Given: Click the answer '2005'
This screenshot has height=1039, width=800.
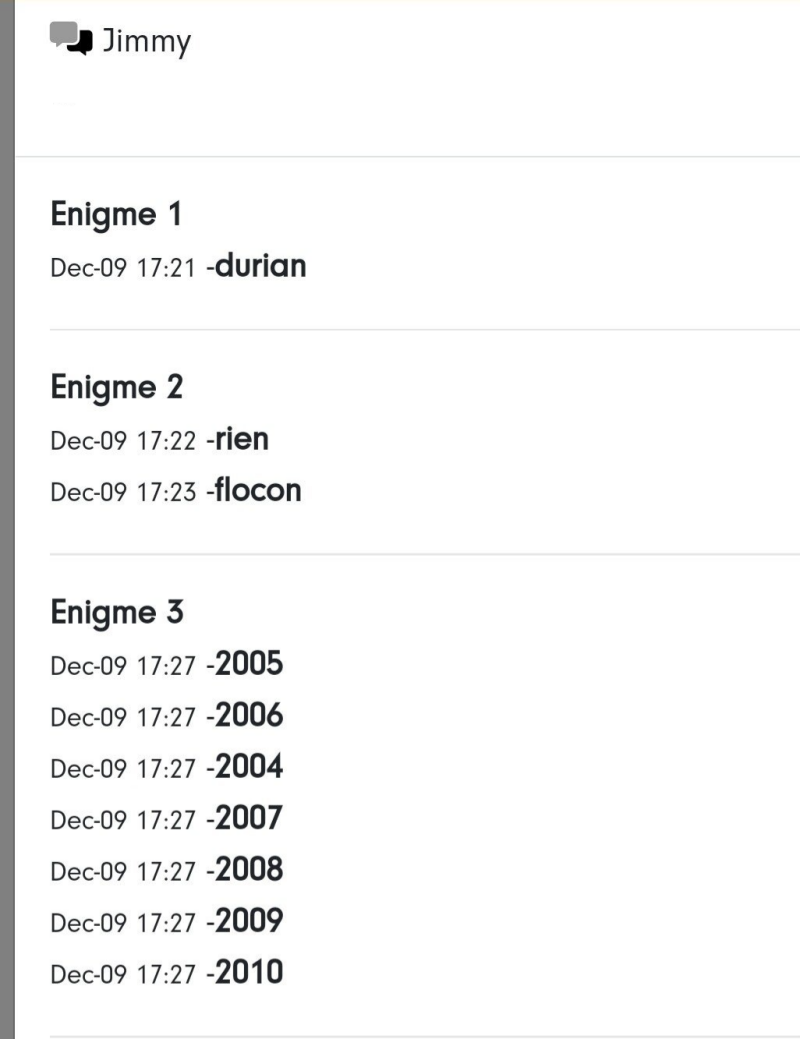Looking at the screenshot, I should [x=249, y=664].
